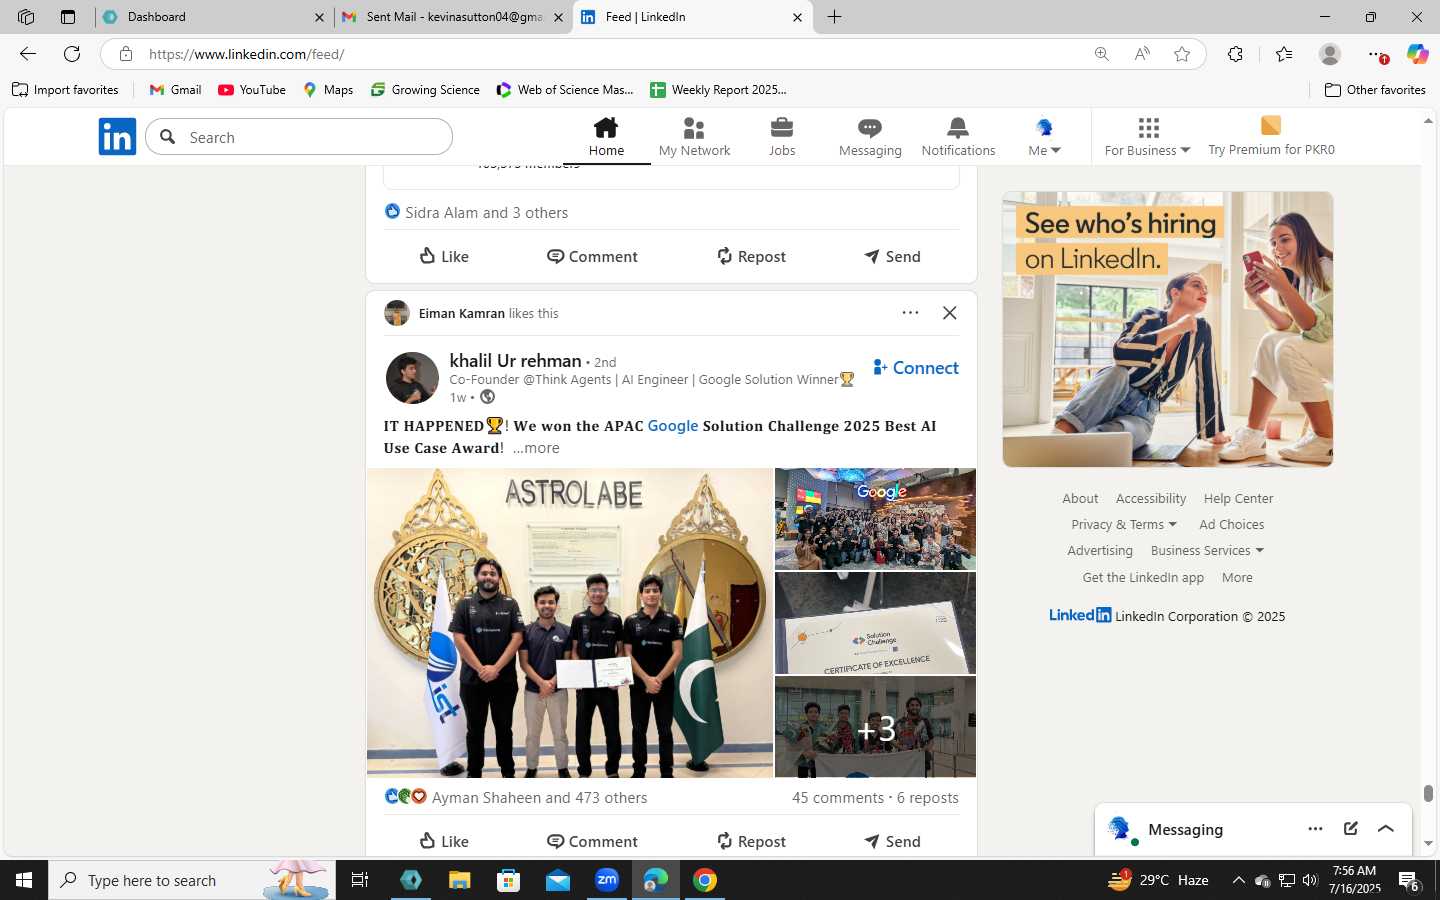The image size is (1440, 900).
Task: Send the Sidra Alam reacted post
Action: tap(892, 256)
